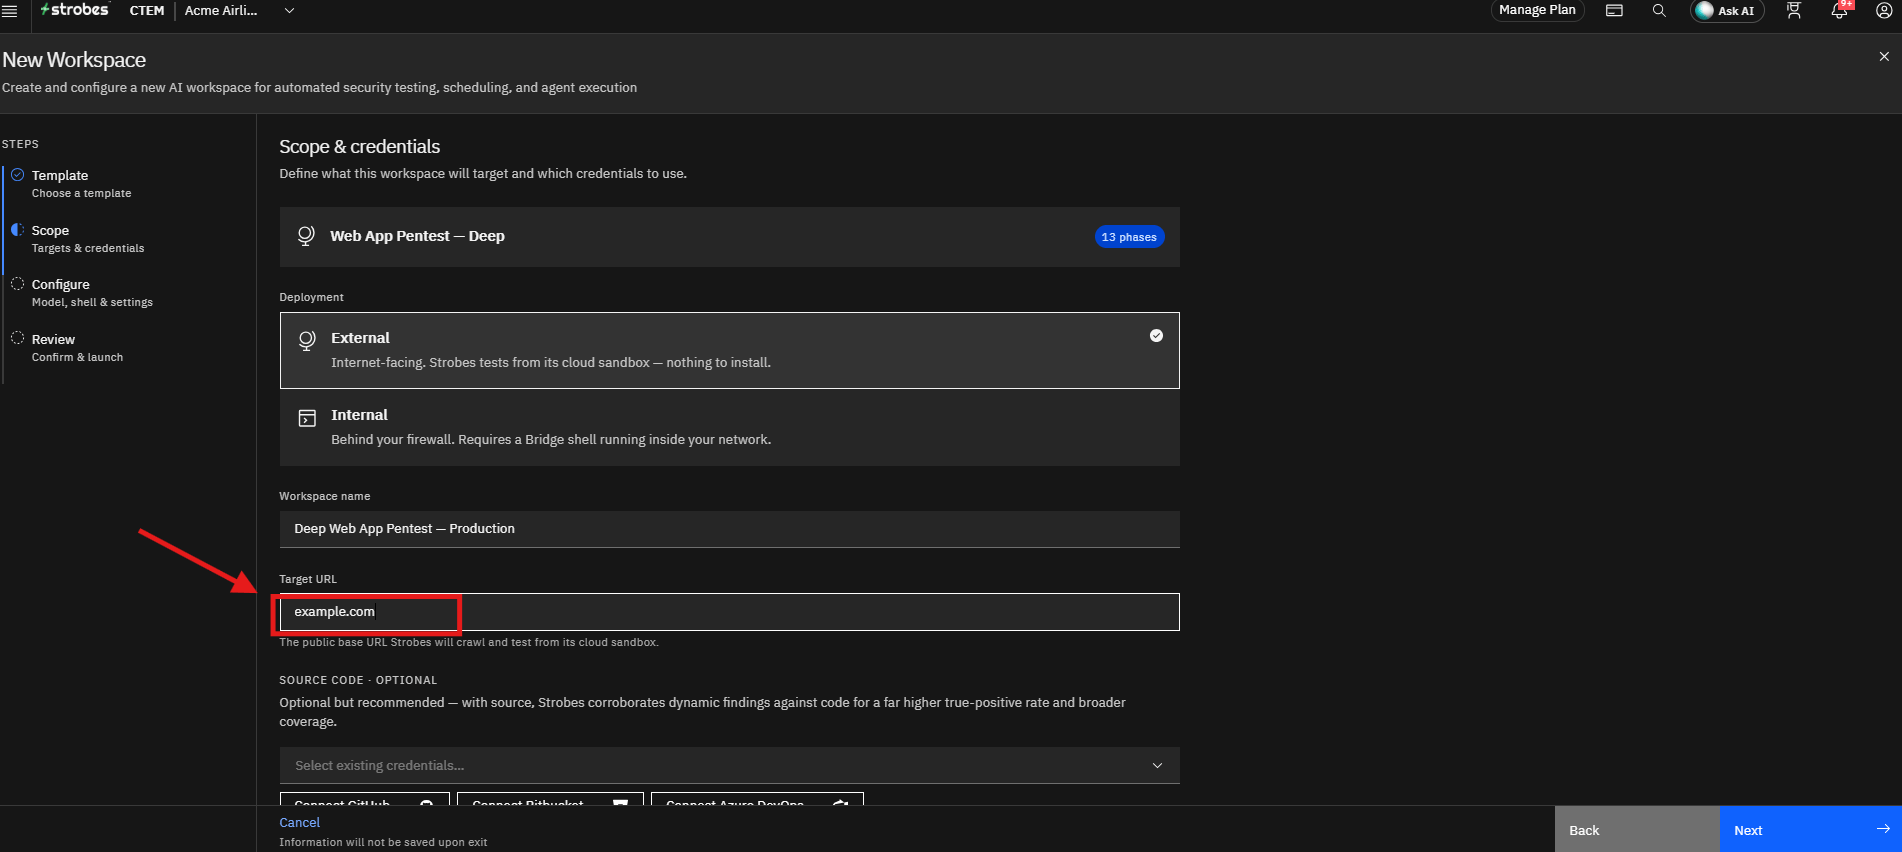Viewport: 1902px width, 852px height.
Task: Go to the Scope step
Action: point(88,239)
